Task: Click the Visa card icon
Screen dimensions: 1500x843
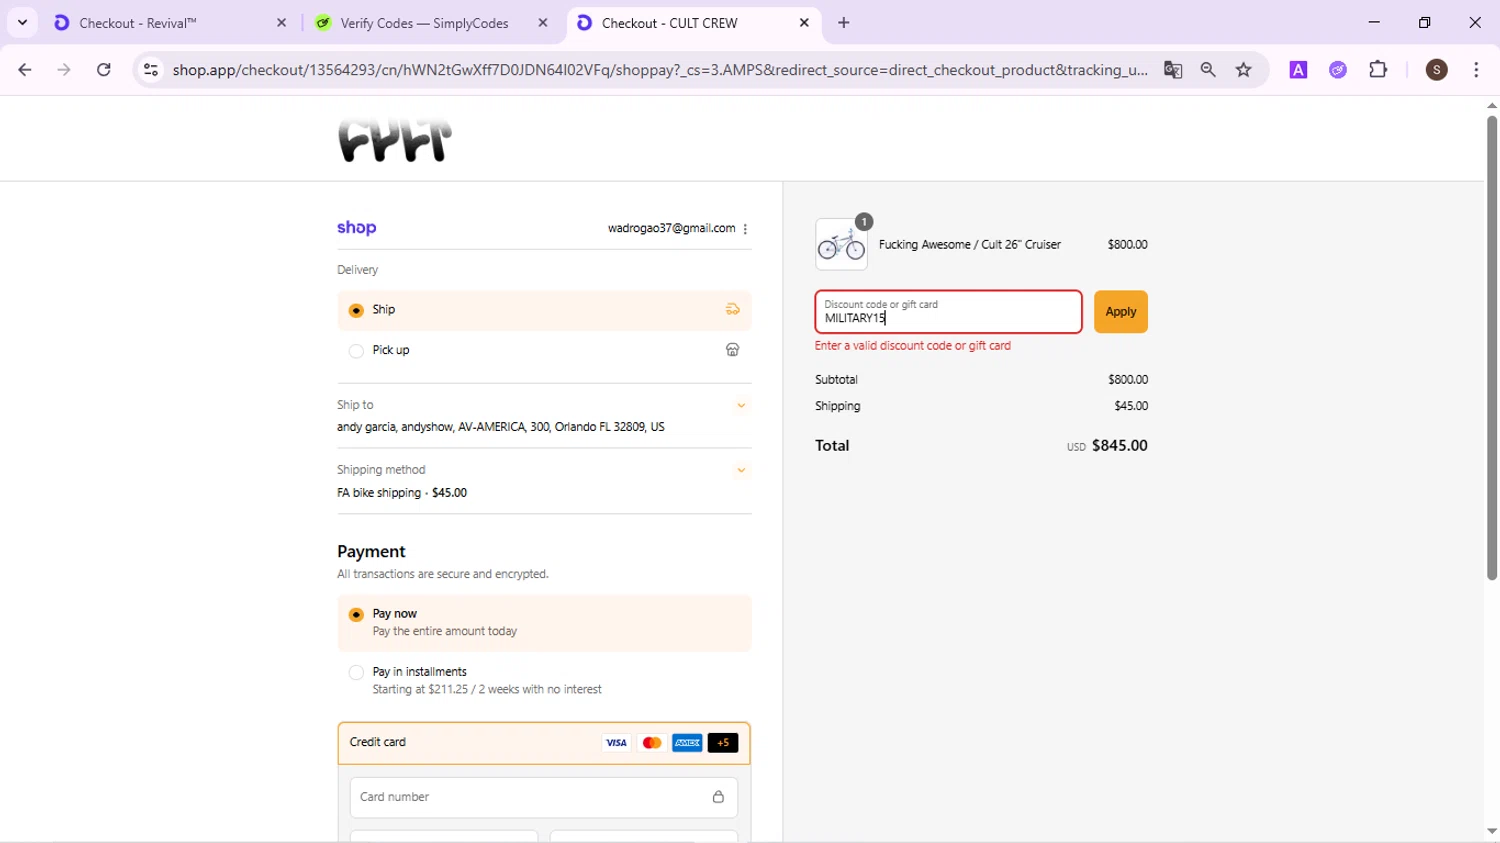Action: click(x=616, y=743)
